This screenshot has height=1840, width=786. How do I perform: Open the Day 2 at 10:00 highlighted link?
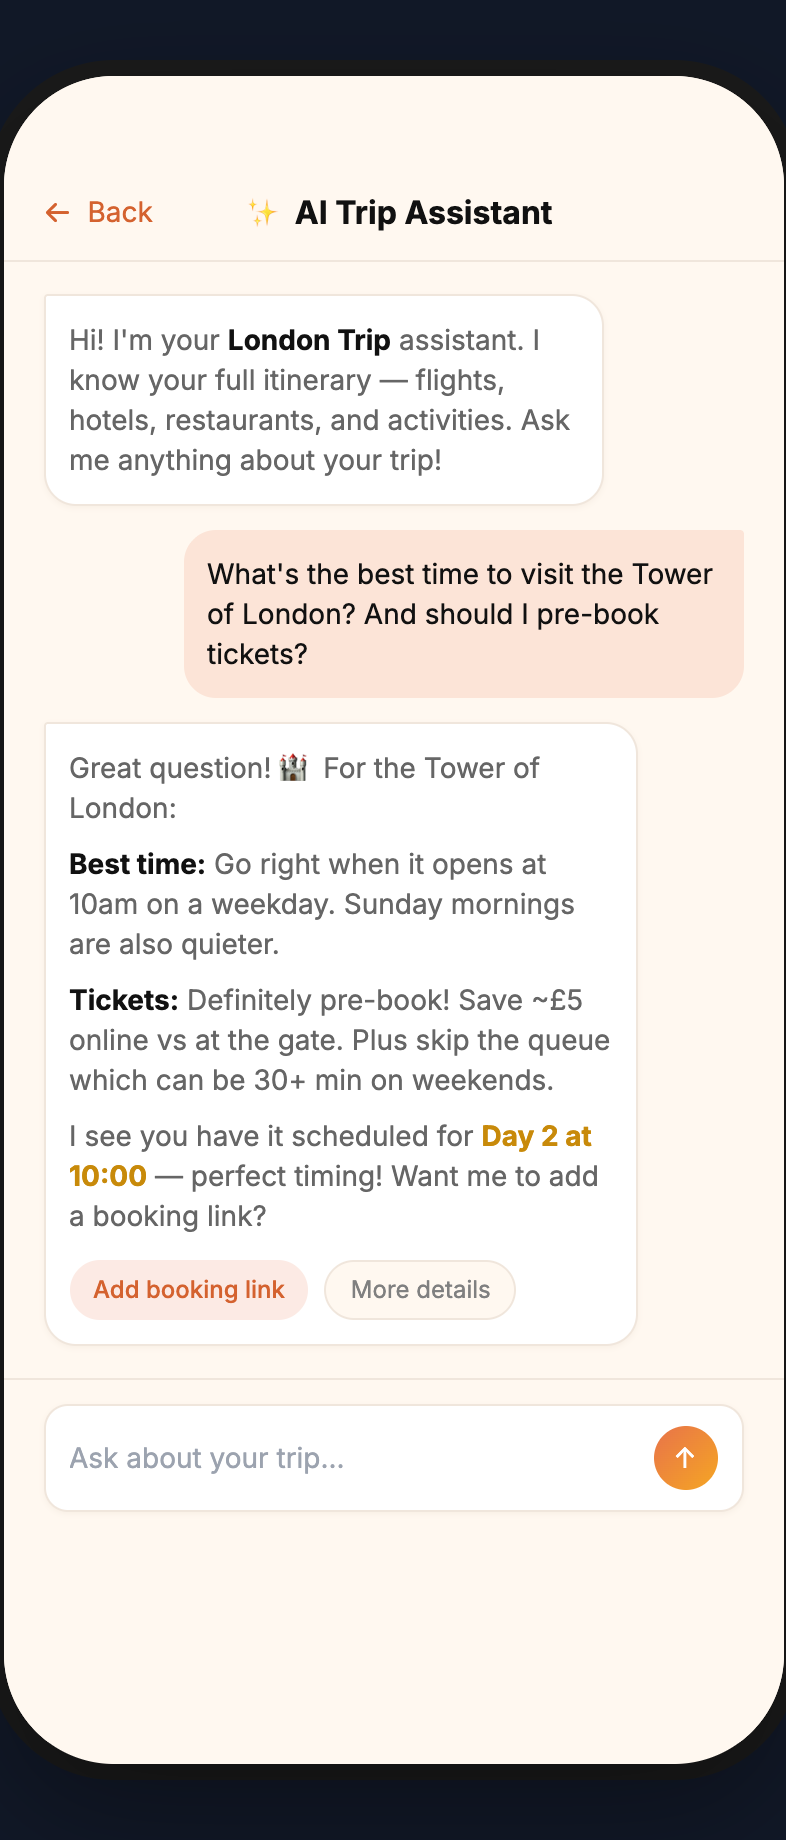(x=535, y=1136)
